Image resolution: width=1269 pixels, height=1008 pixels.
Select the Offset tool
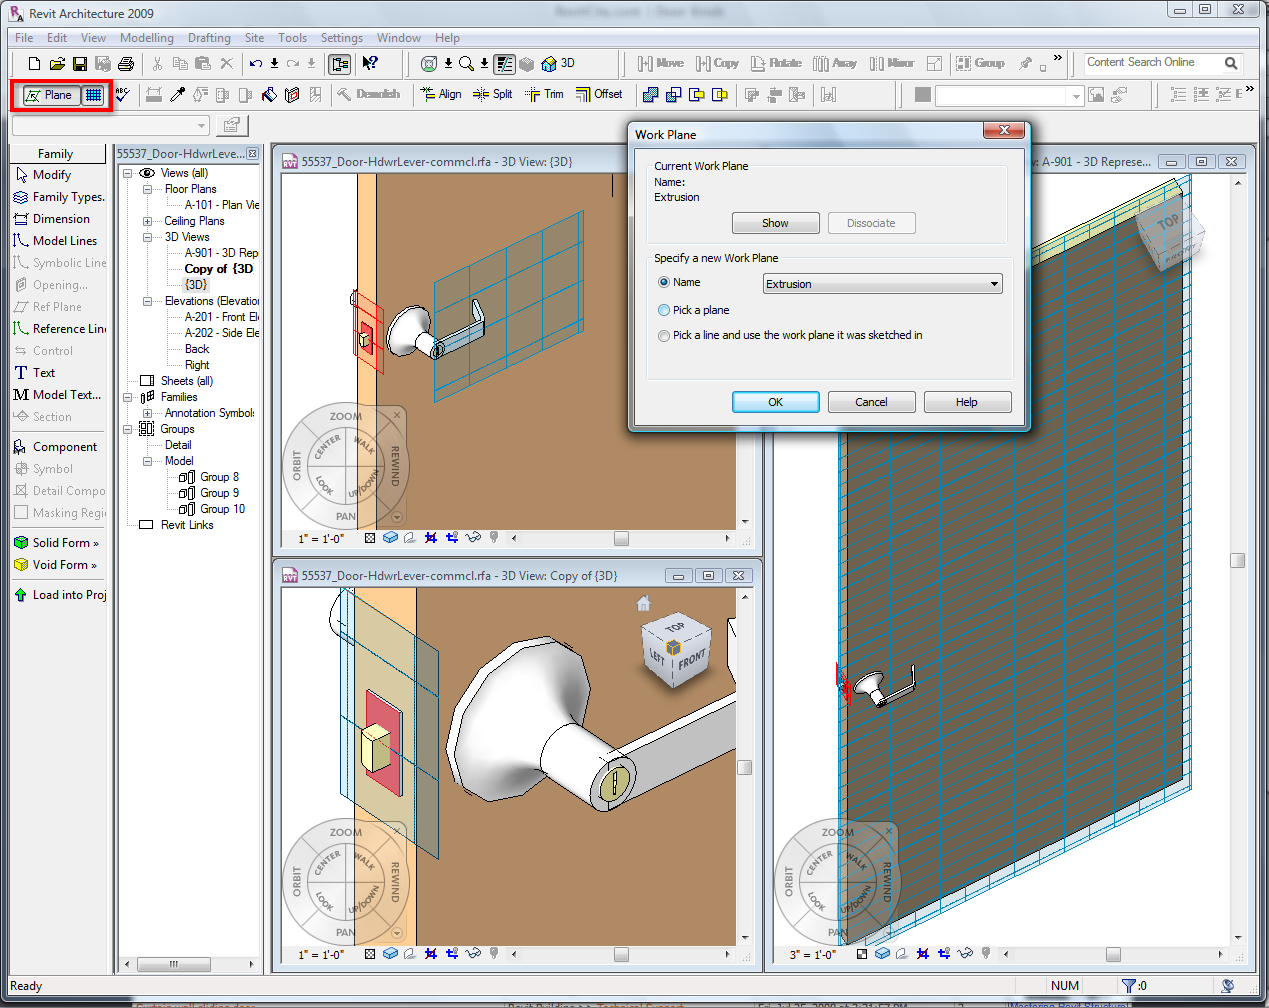(x=599, y=94)
